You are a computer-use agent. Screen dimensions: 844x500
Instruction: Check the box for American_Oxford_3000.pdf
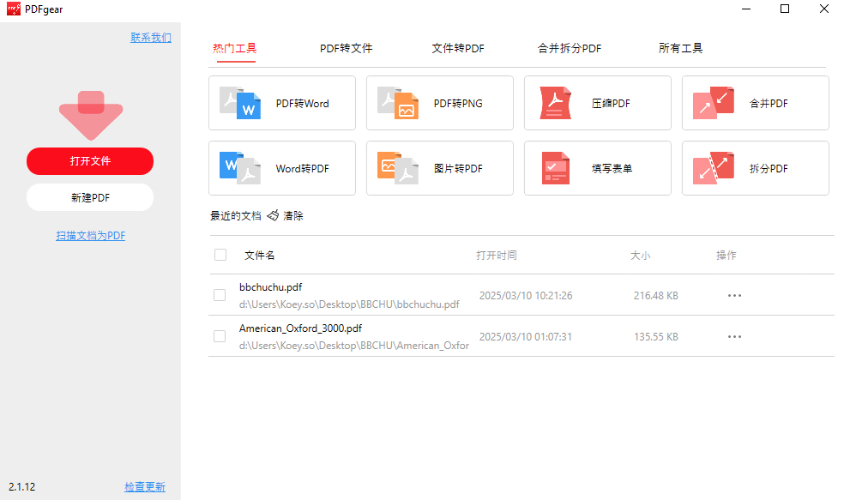pyautogui.click(x=220, y=336)
